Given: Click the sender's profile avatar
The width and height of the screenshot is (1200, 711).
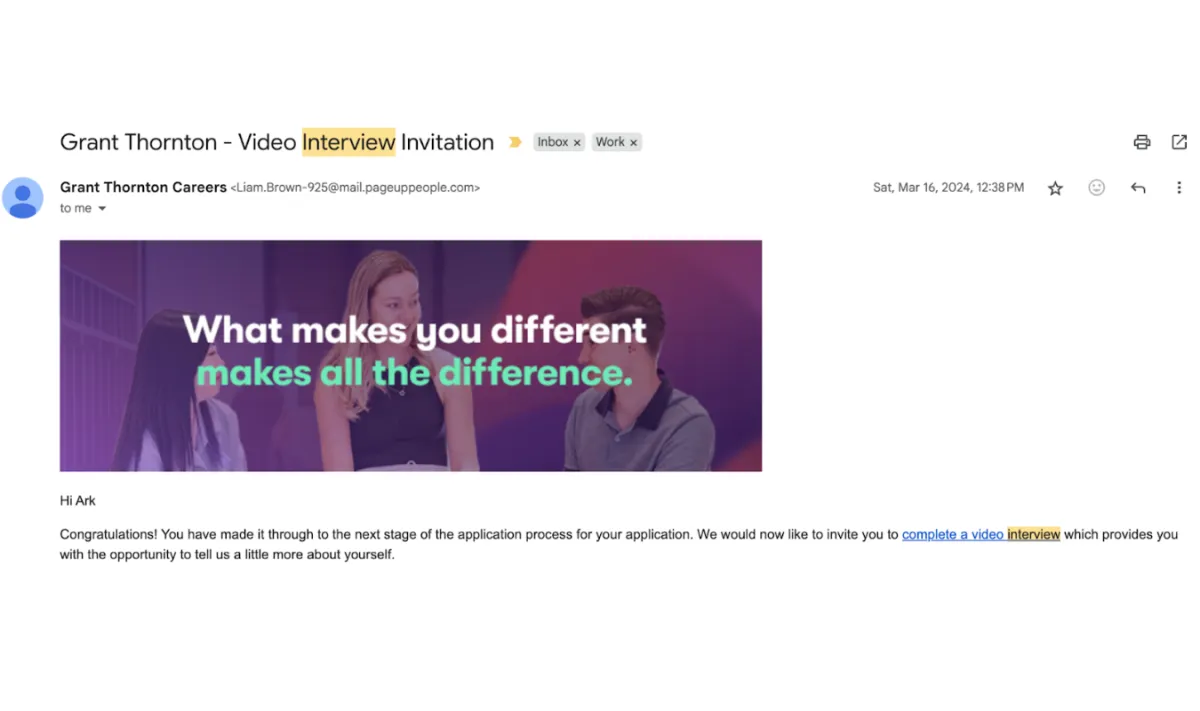Looking at the screenshot, I should click(x=22, y=197).
